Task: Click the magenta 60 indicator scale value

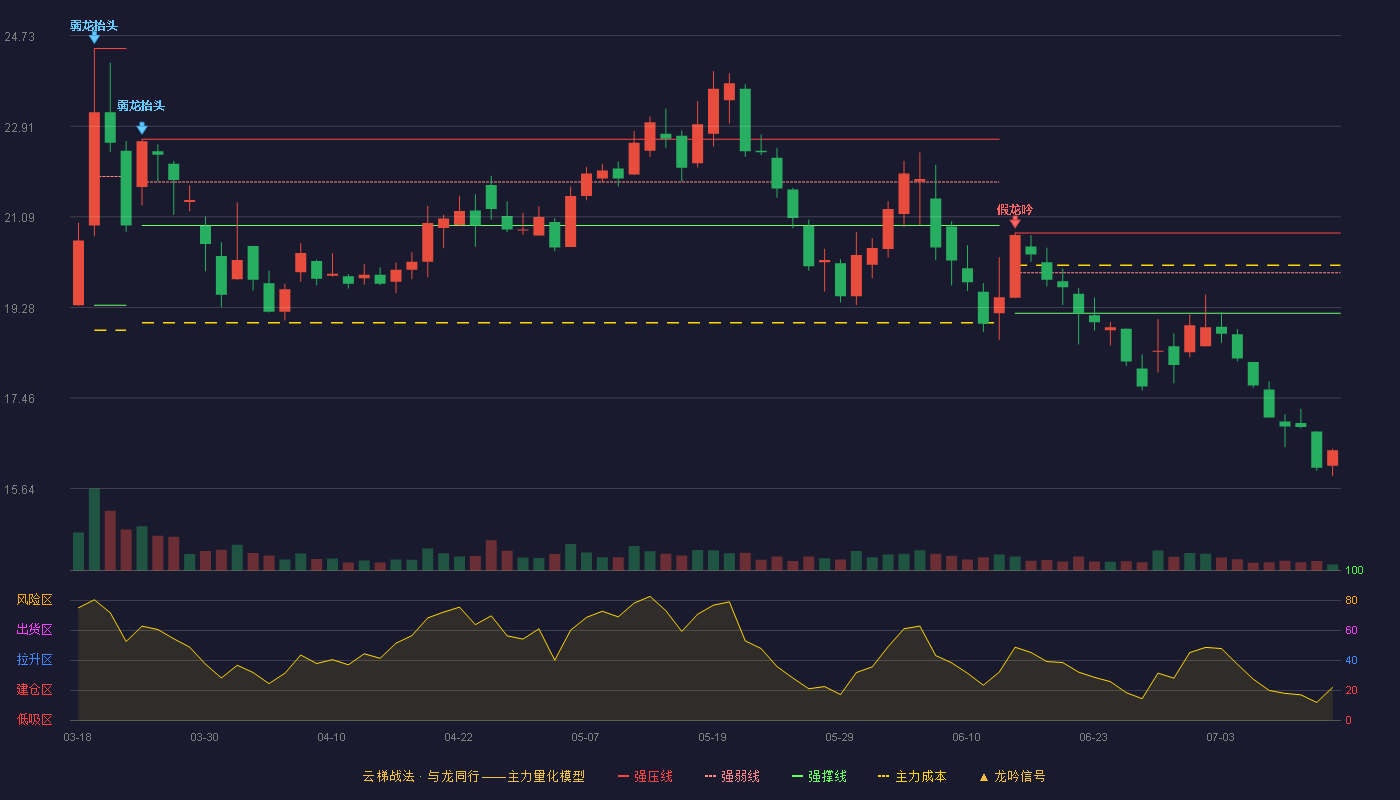Action: tap(1351, 630)
